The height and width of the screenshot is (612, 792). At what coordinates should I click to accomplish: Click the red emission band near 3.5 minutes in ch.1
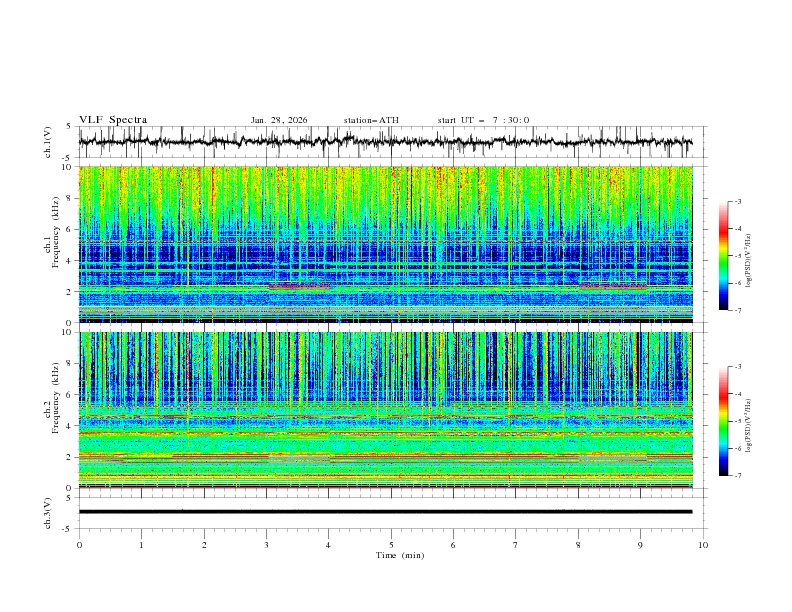pos(298,286)
